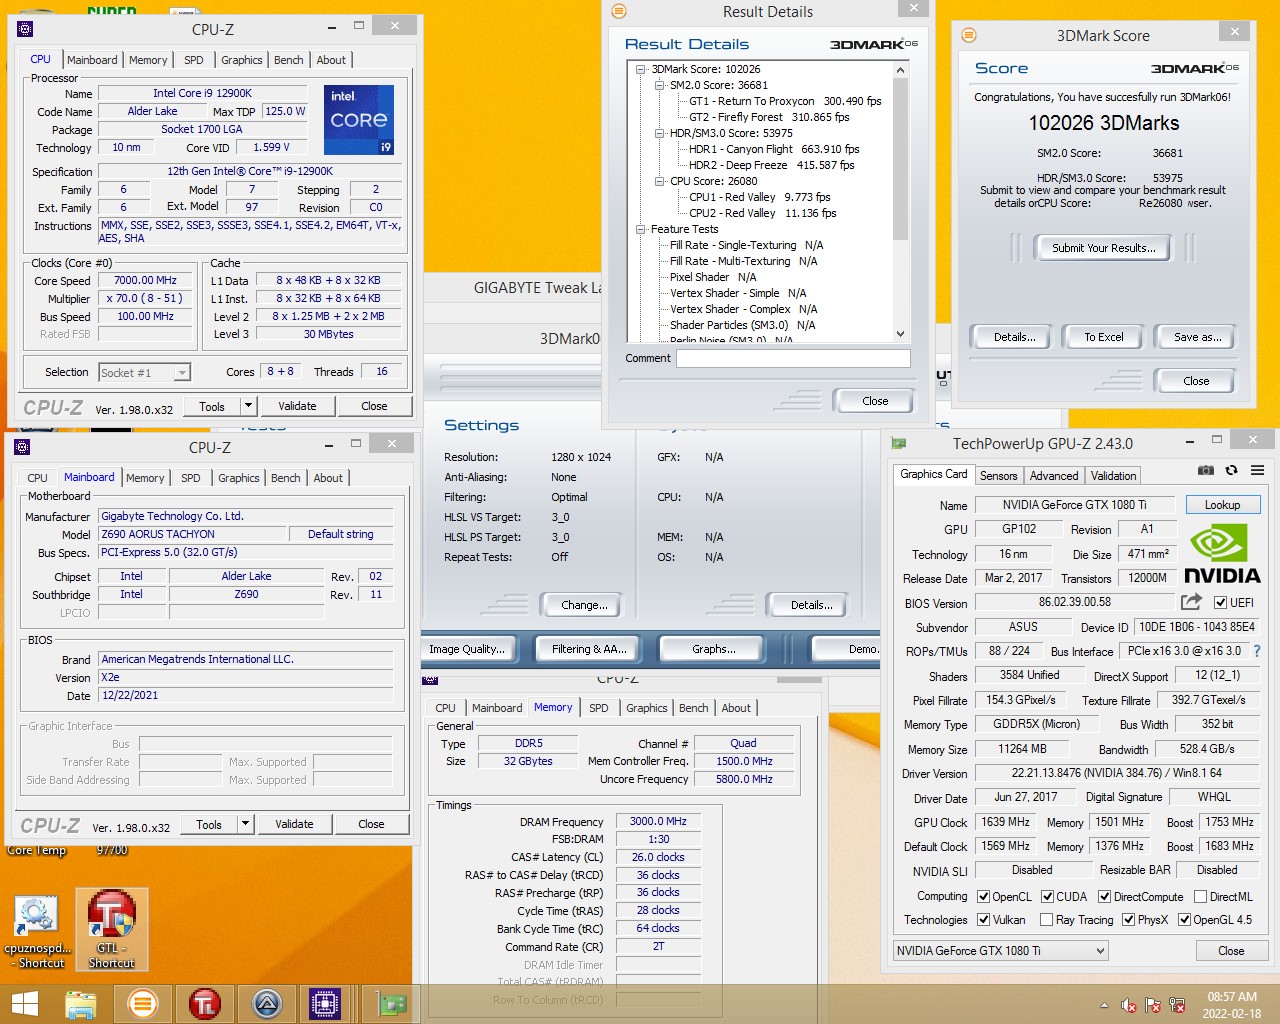The height and width of the screenshot is (1024, 1280).
Task: Click the 3DMark Score window title icon
Action: click(968, 35)
